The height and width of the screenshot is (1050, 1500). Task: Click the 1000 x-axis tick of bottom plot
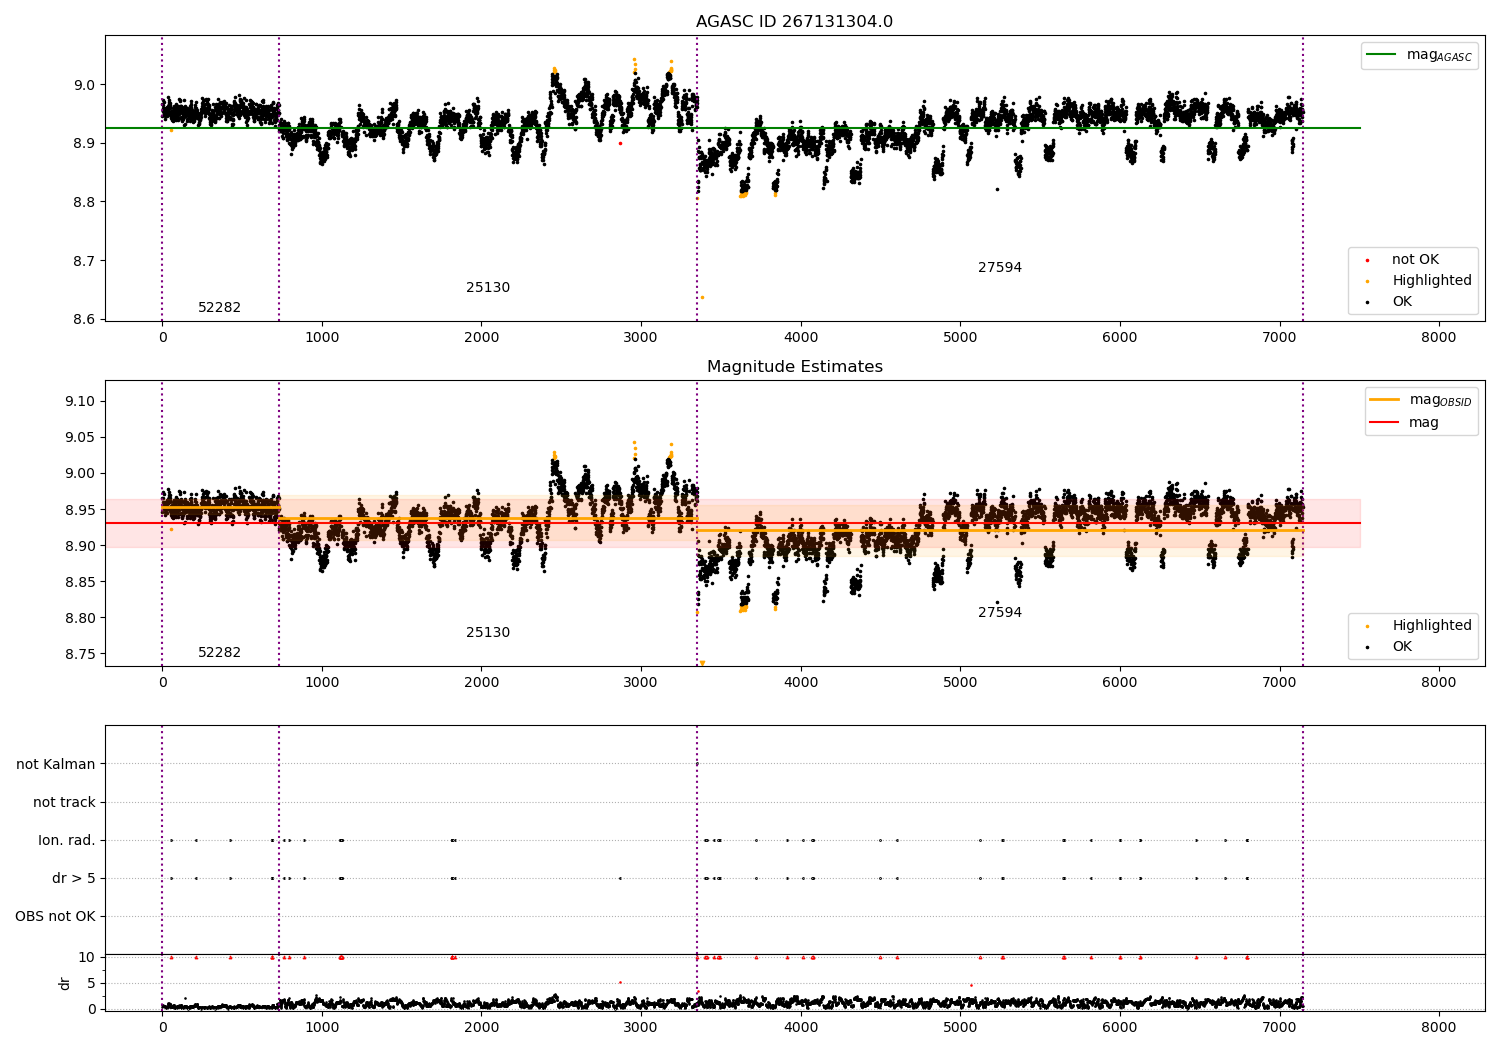pyautogui.click(x=322, y=1028)
